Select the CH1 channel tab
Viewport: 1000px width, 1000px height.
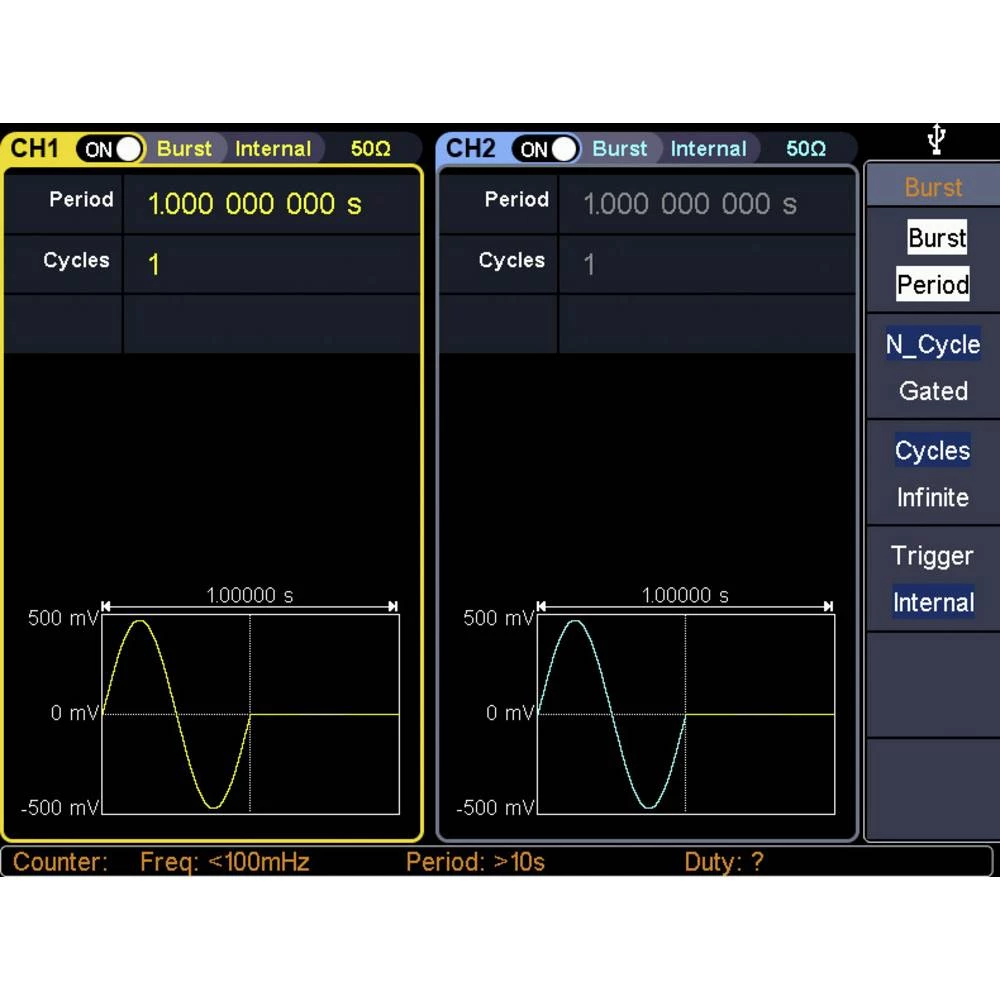pos(35,149)
